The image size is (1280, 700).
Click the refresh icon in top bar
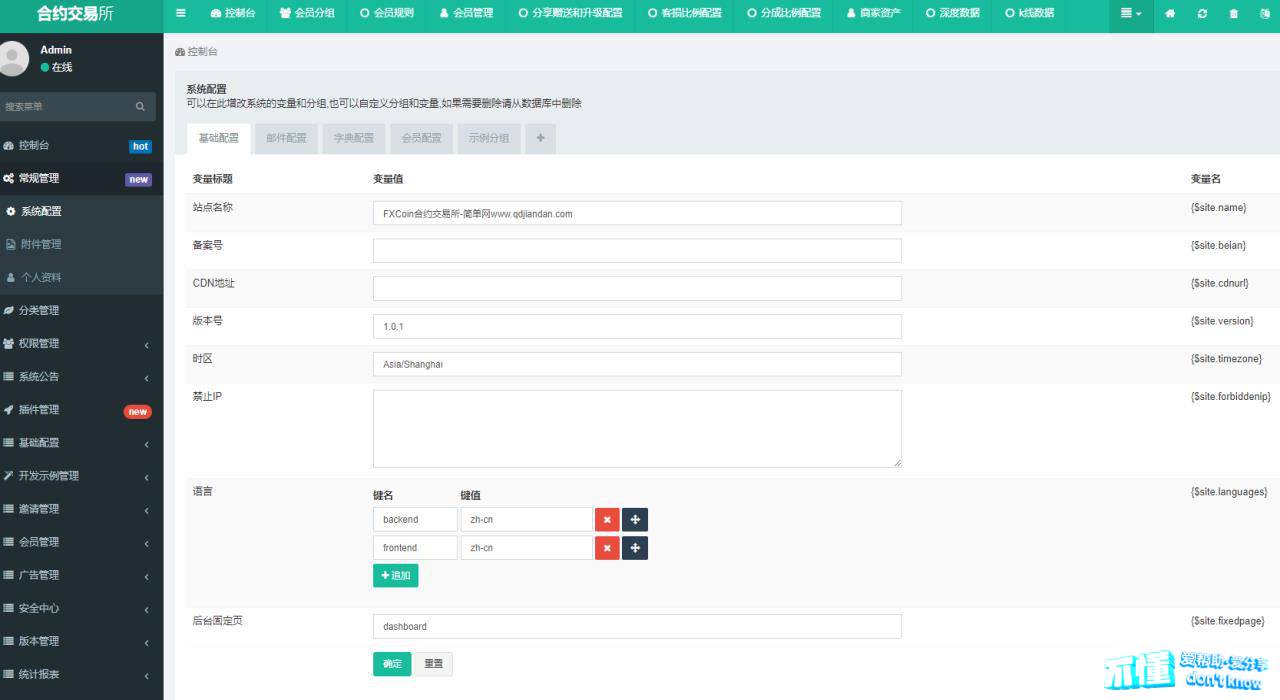pos(1201,14)
